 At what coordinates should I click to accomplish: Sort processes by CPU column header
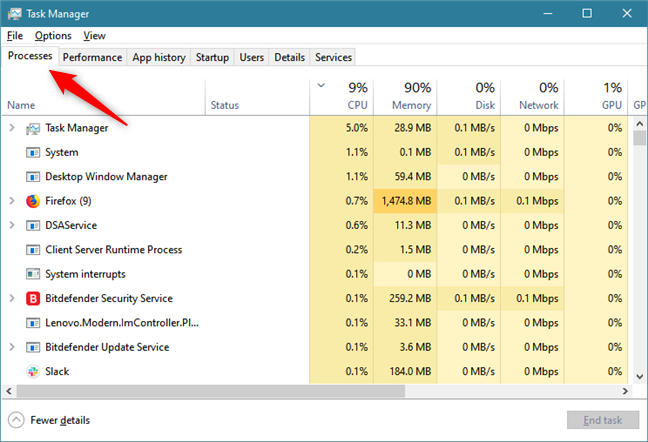342,97
